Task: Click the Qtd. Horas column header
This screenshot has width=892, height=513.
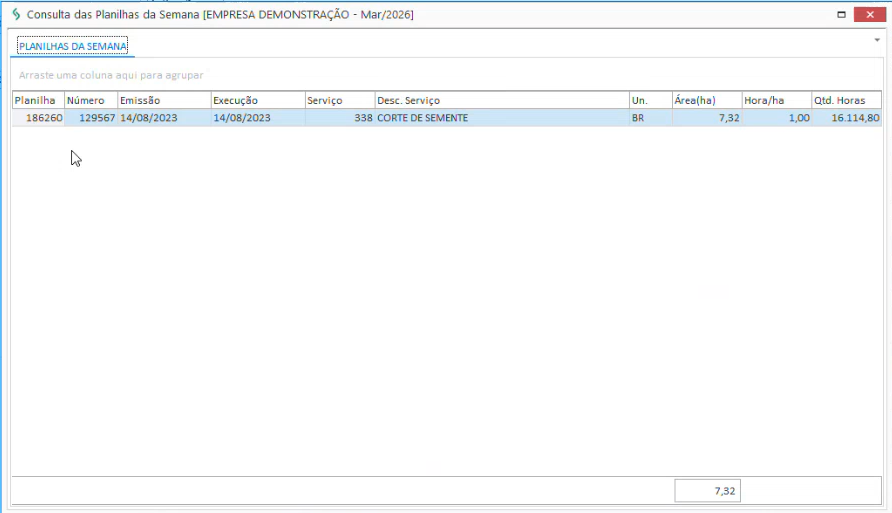Action: coord(846,100)
